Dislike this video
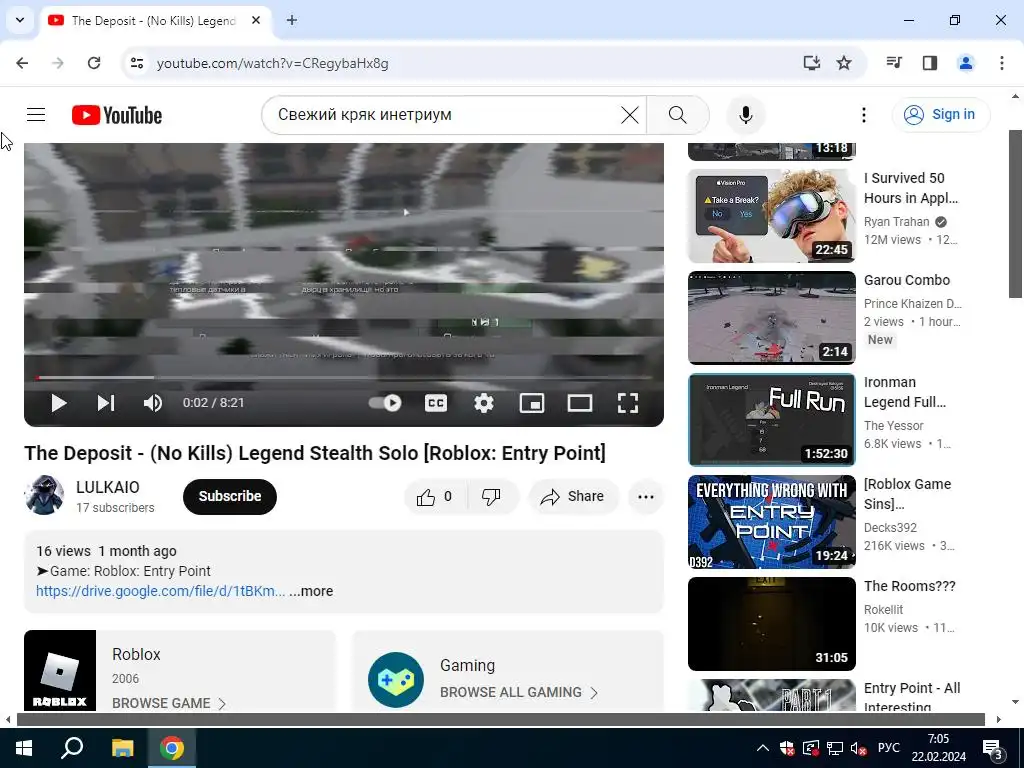The width and height of the screenshot is (1024, 768). point(492,497)
